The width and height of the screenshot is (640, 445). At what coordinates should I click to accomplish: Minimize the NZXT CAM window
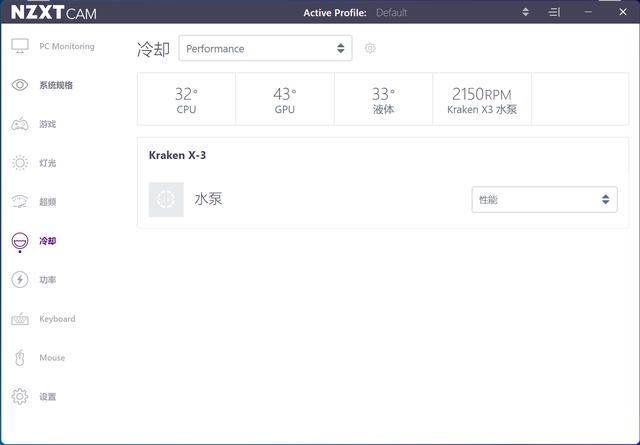(x=588, y=12)
